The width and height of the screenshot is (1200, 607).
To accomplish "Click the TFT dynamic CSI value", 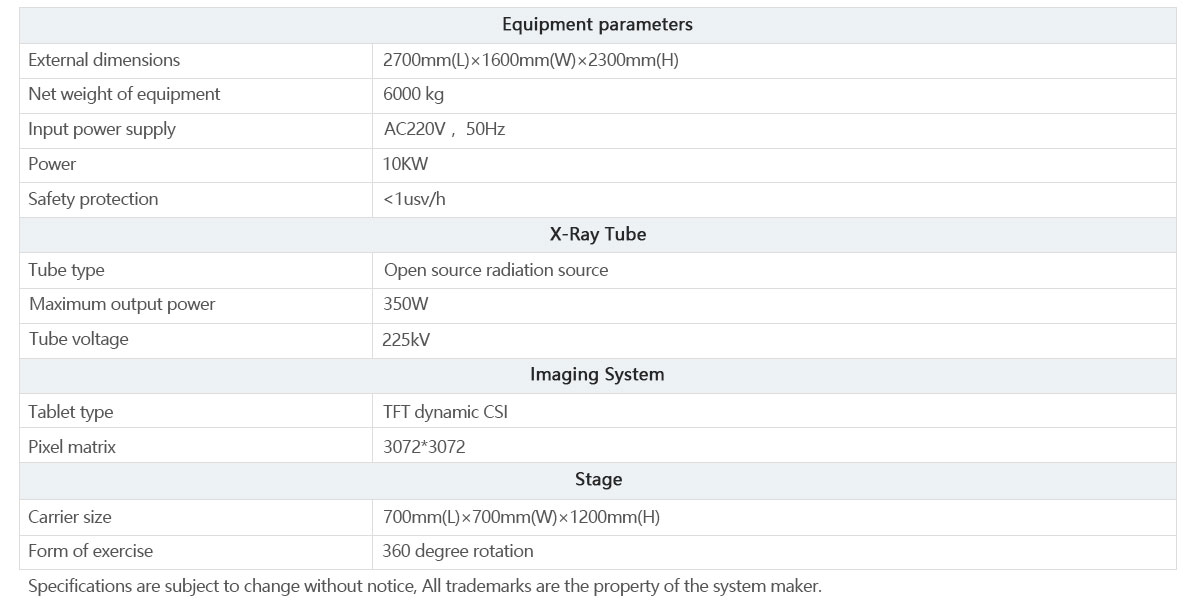I will (x=445, y=412).
